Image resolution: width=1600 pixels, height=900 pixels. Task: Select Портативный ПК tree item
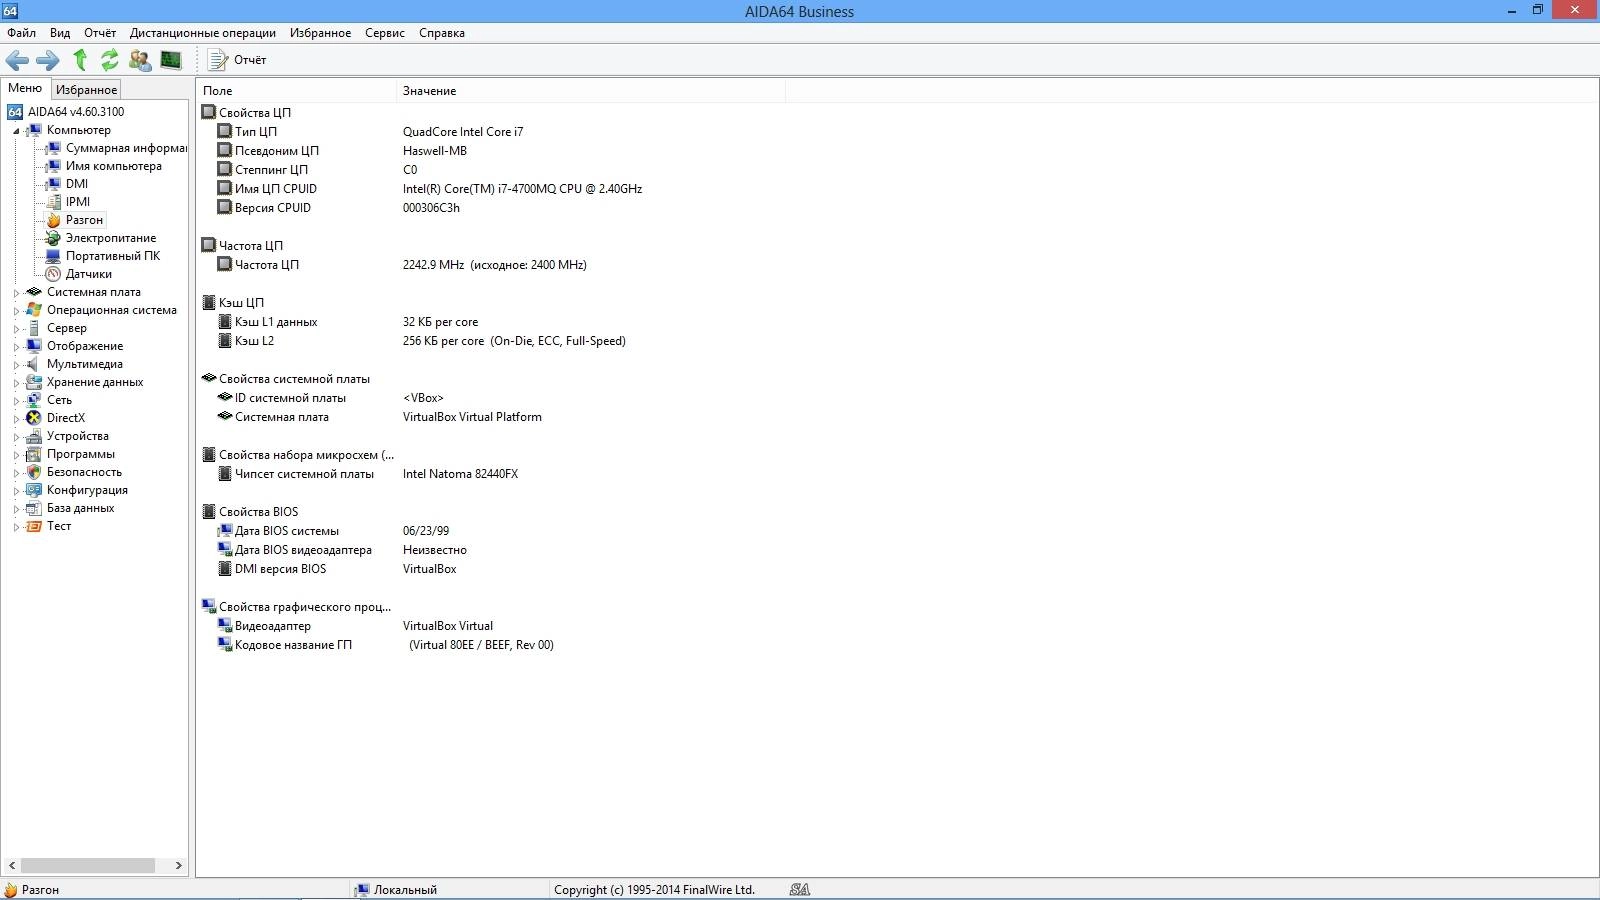click(113, 256)
